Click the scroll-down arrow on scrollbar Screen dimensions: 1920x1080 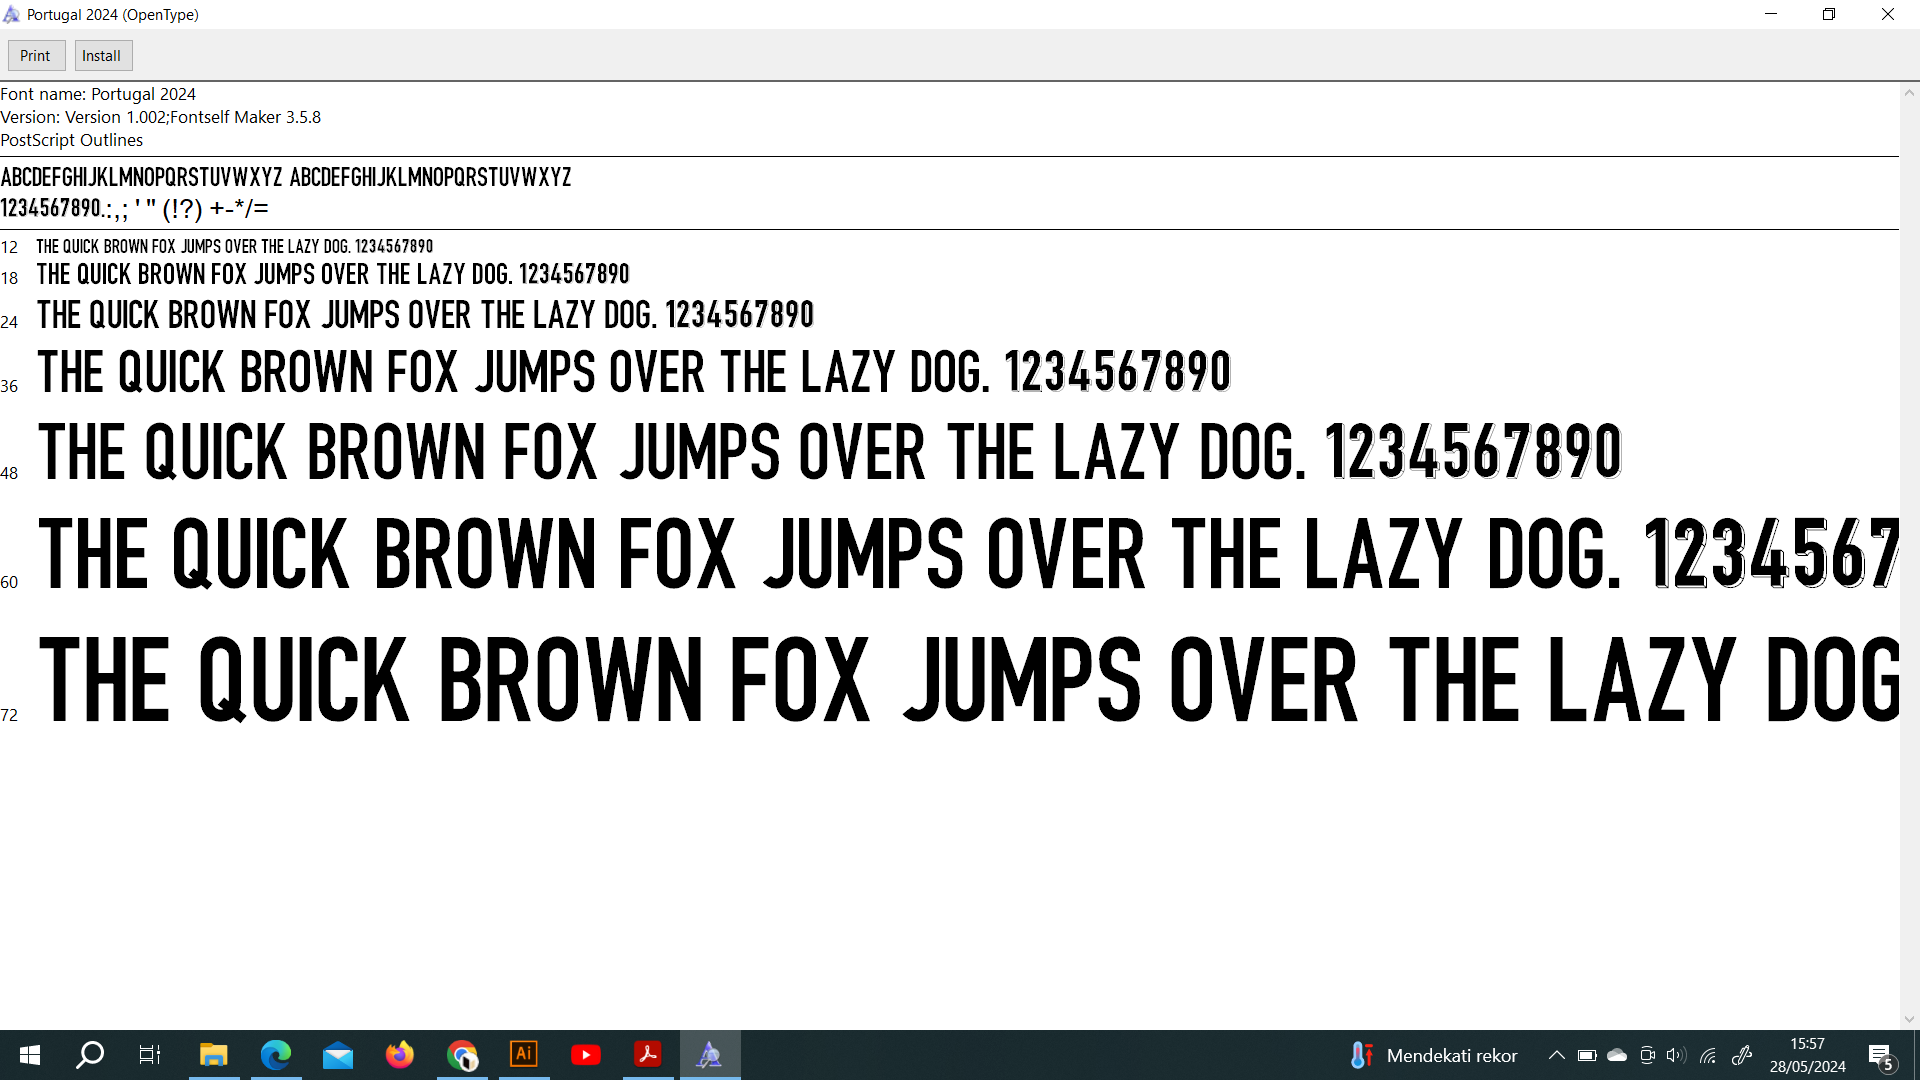(x=1909, y=1019)
